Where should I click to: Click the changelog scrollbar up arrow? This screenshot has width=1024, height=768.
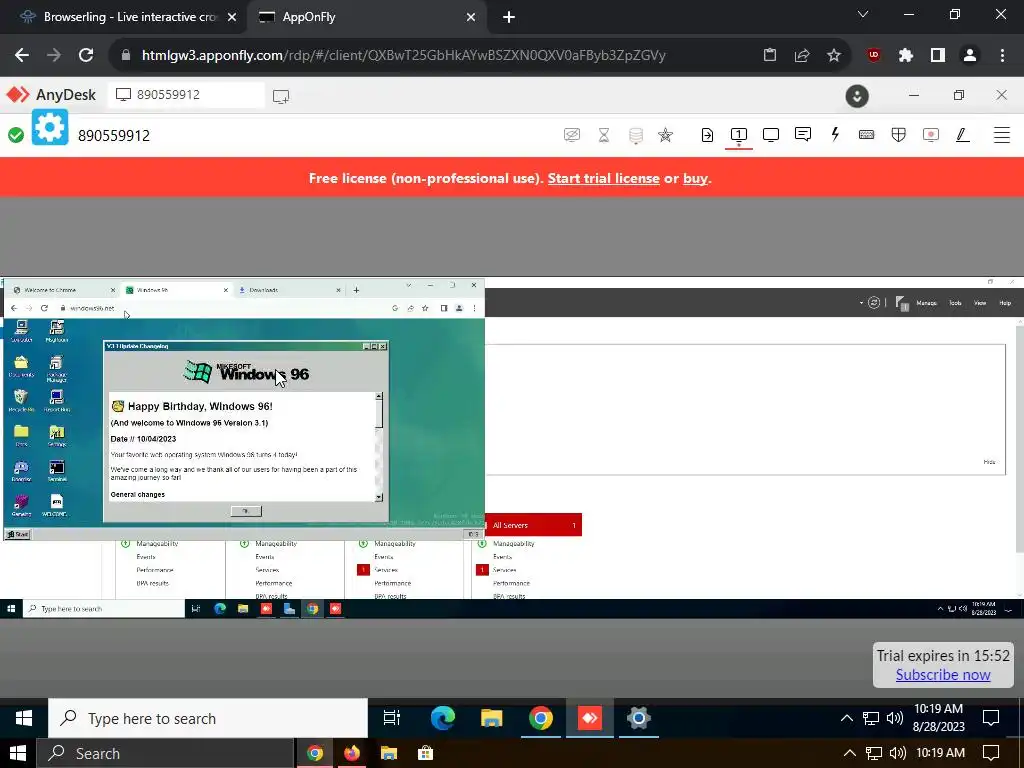tap(379, 397)
